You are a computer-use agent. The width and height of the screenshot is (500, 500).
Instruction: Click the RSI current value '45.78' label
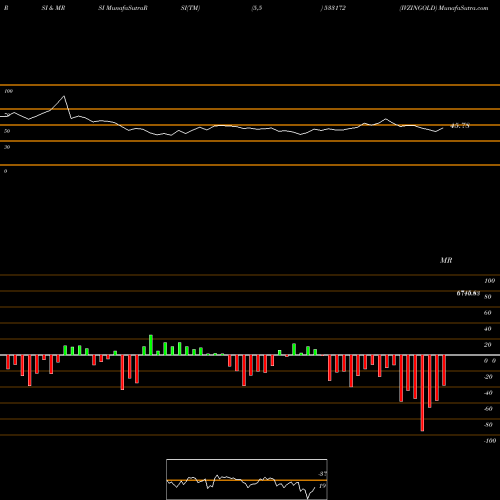click(460, 126)
